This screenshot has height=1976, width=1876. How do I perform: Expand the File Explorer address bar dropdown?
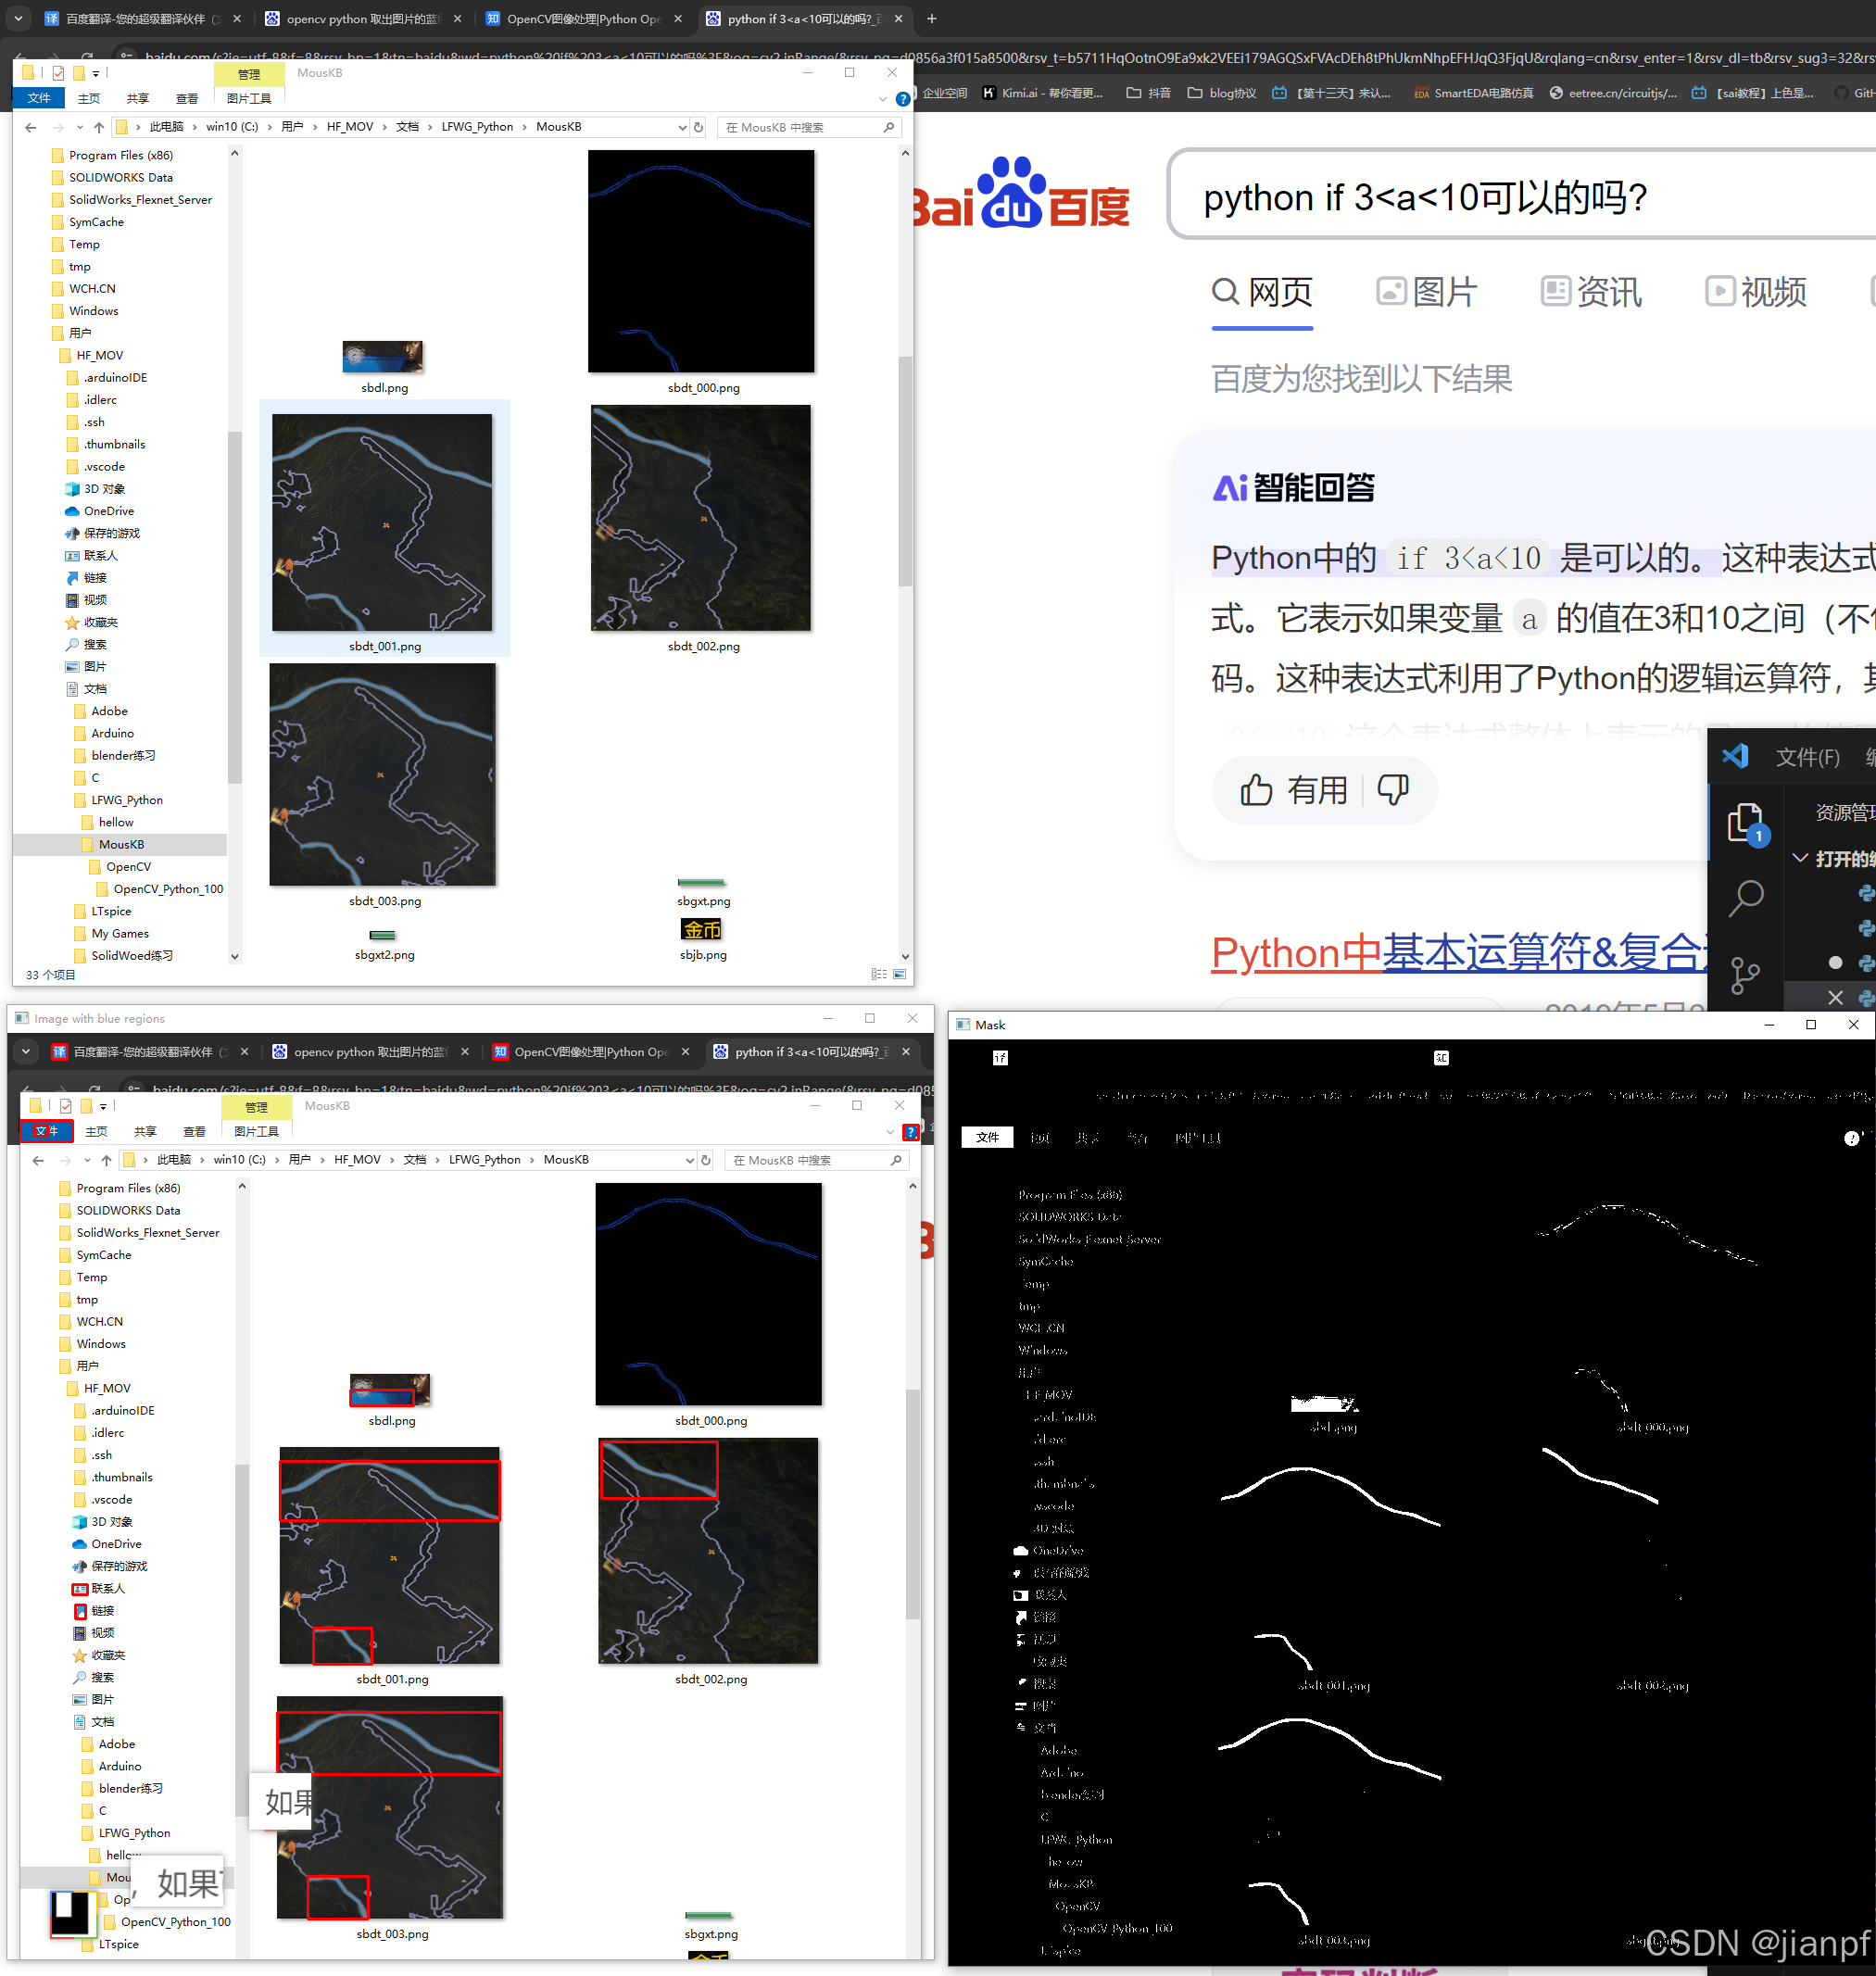[x=682, y=127]
